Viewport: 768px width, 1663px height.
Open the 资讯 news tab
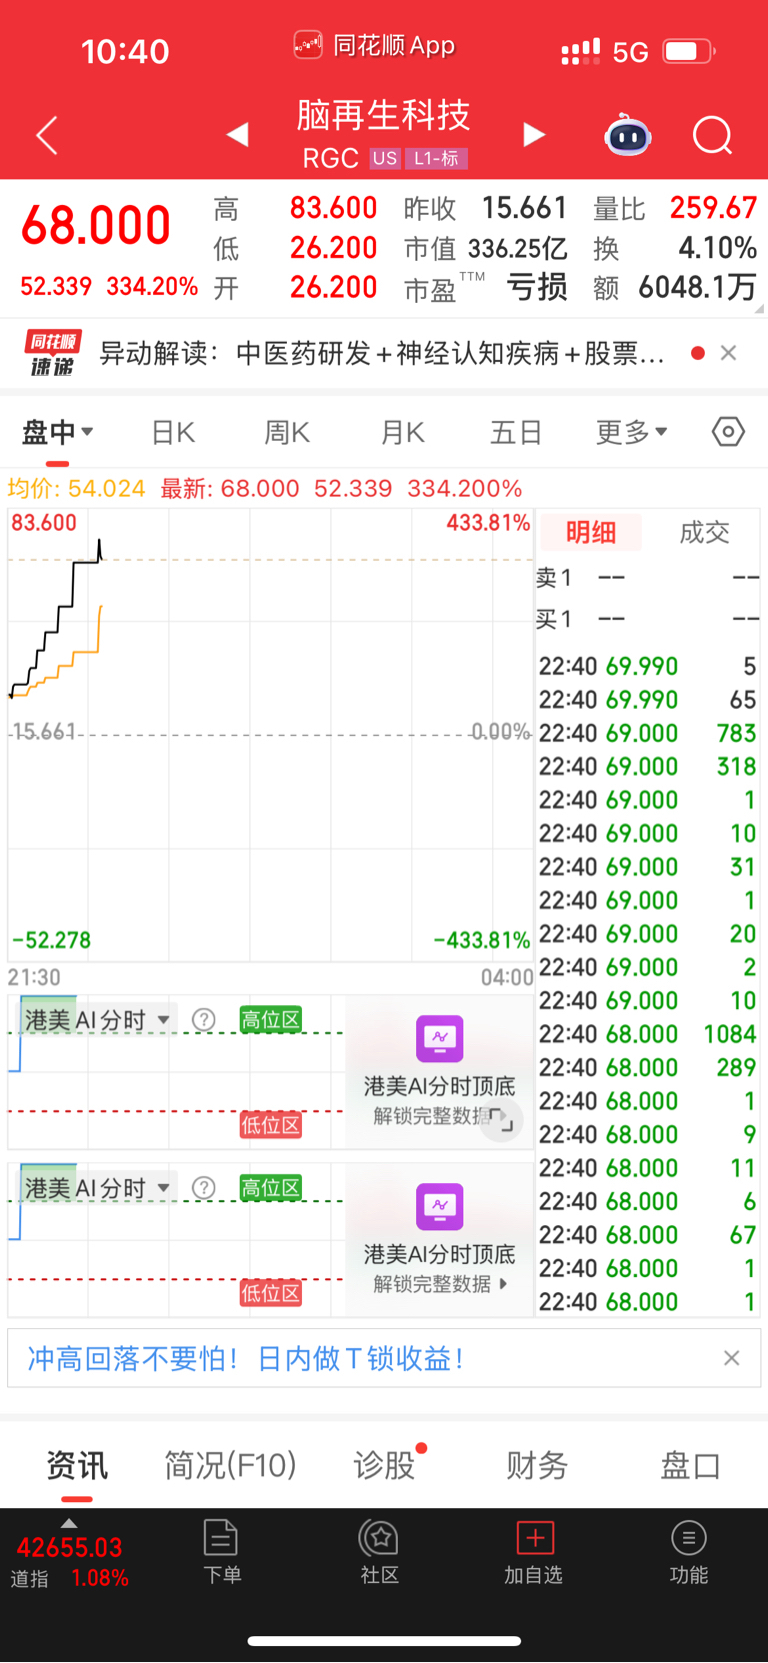(x=77, y=1465)
